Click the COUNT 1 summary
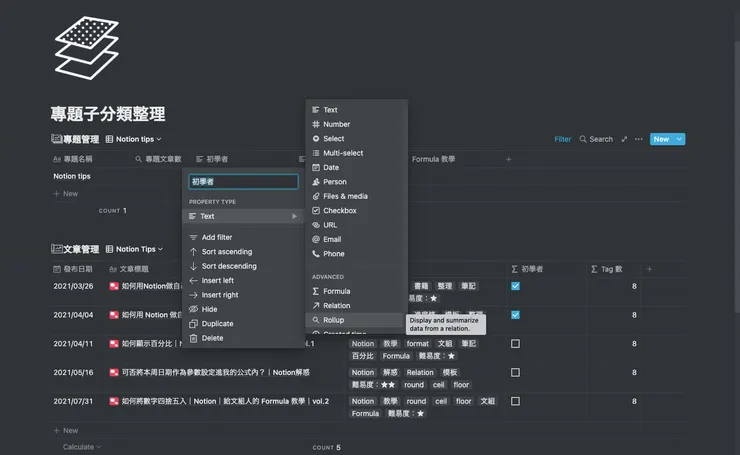Screen dimensions: 740x455 pyautogui.click(x=113, y=211)
